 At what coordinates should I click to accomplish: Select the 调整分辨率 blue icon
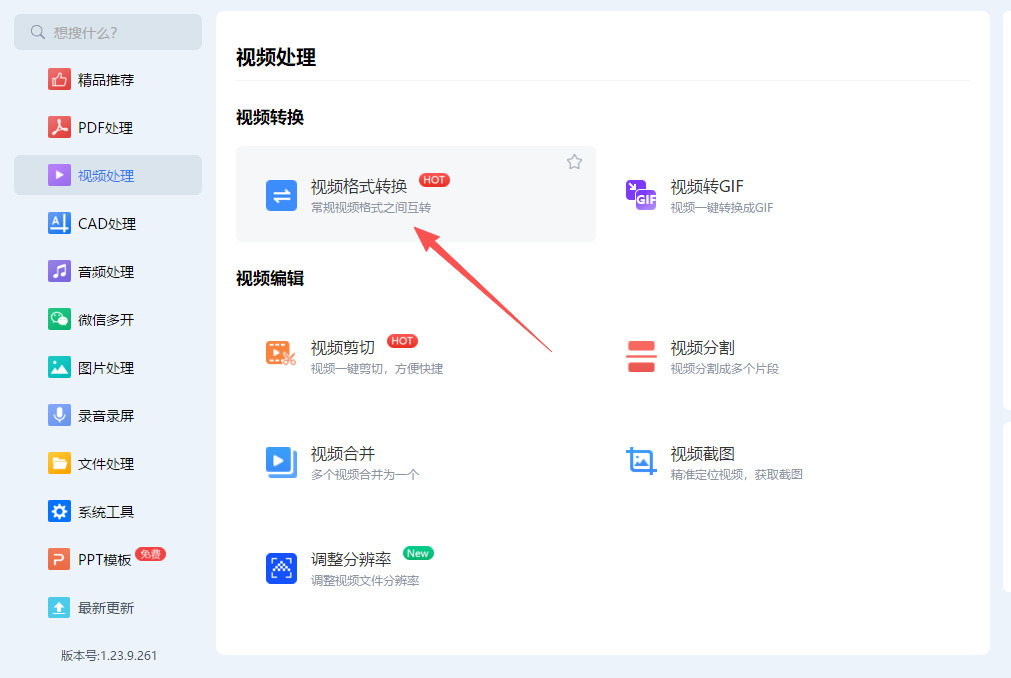tap(281, 568)
